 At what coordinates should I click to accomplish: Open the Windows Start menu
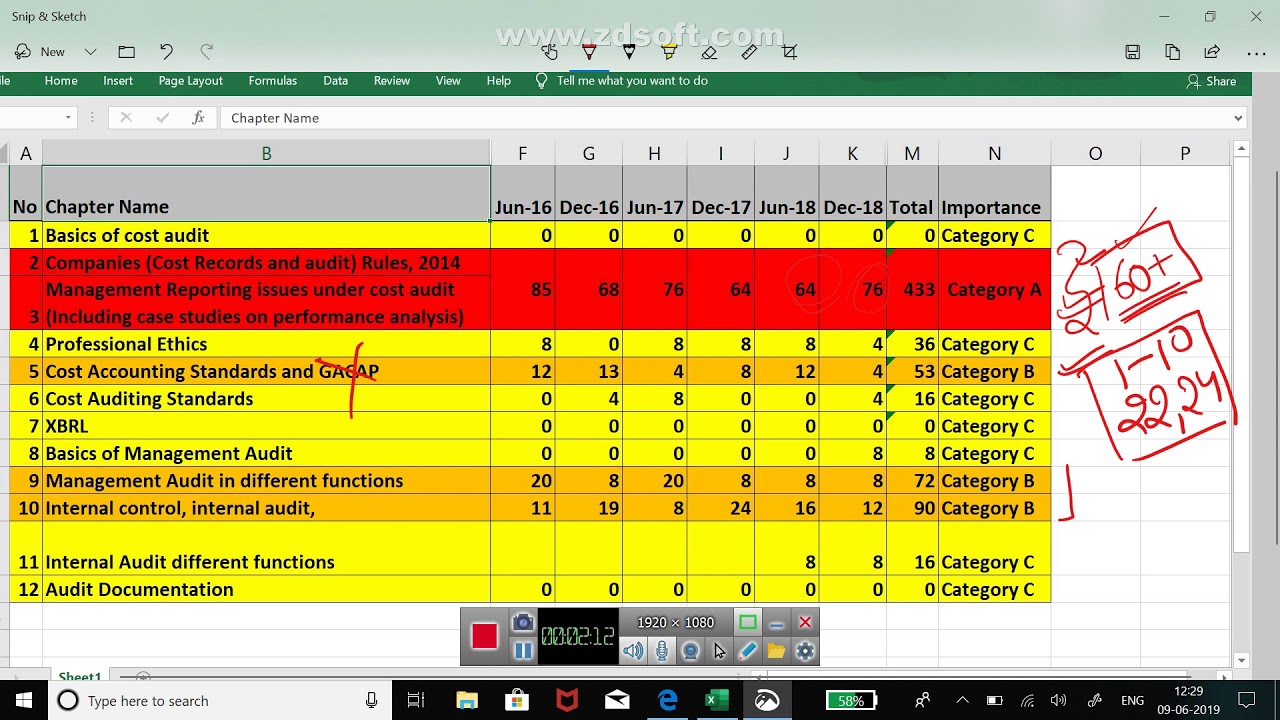tap(24, 701)
